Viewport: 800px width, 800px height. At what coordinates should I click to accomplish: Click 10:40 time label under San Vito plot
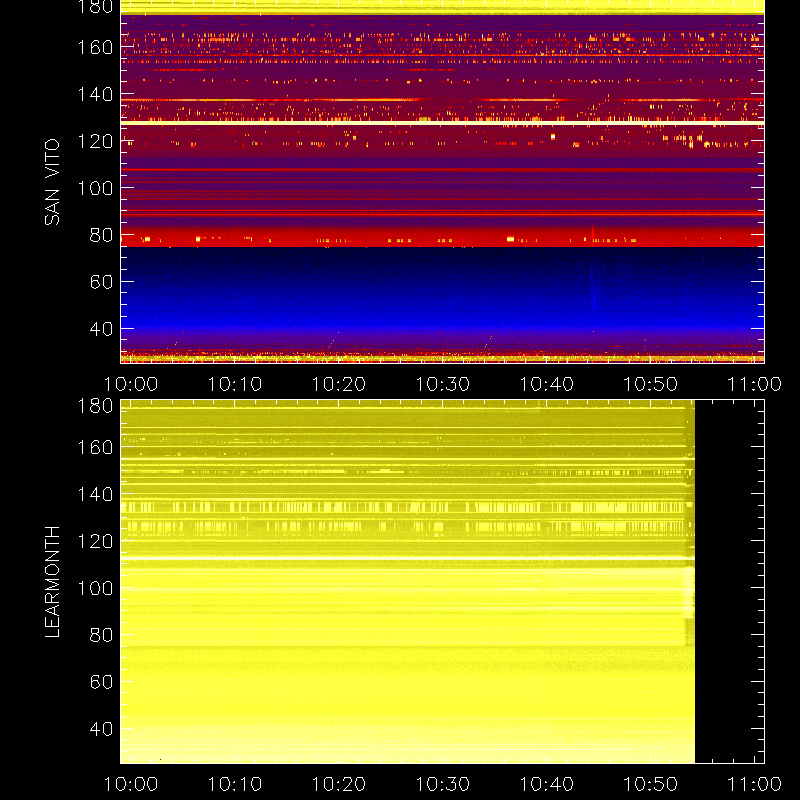pyautogui.click(x=546, y=384)
